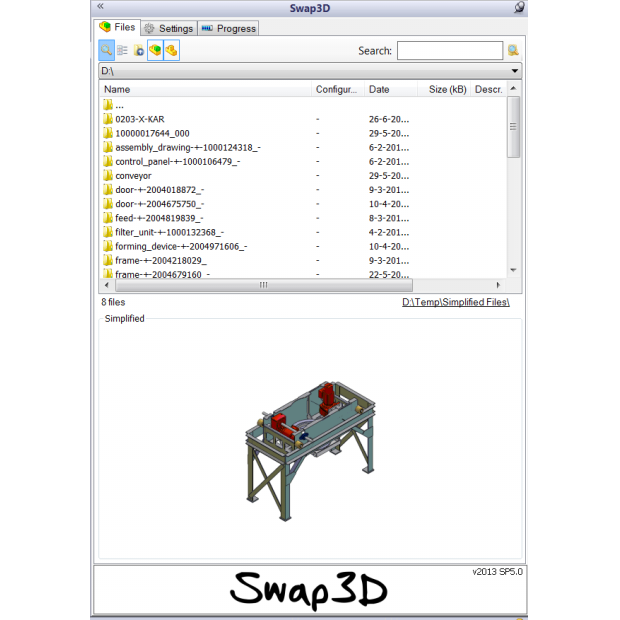Sort by the Date column header

pyautogui.click(x=391, y=89)
